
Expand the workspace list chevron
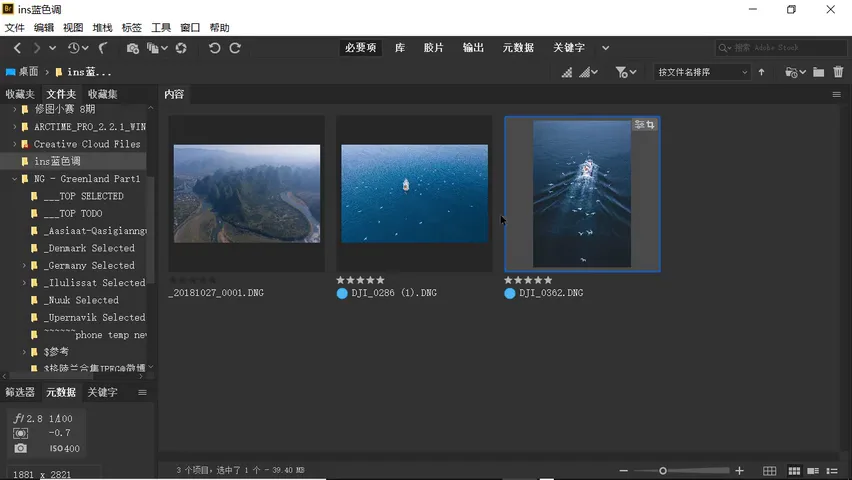tap(605, 48)
